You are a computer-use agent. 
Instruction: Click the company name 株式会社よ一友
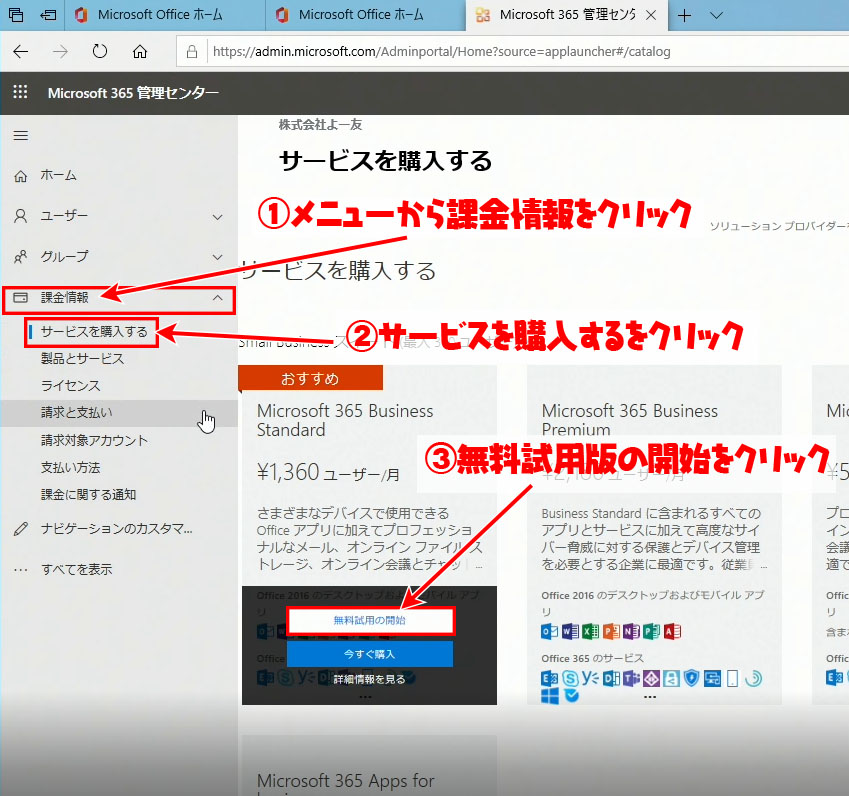(x=320, y=125)
